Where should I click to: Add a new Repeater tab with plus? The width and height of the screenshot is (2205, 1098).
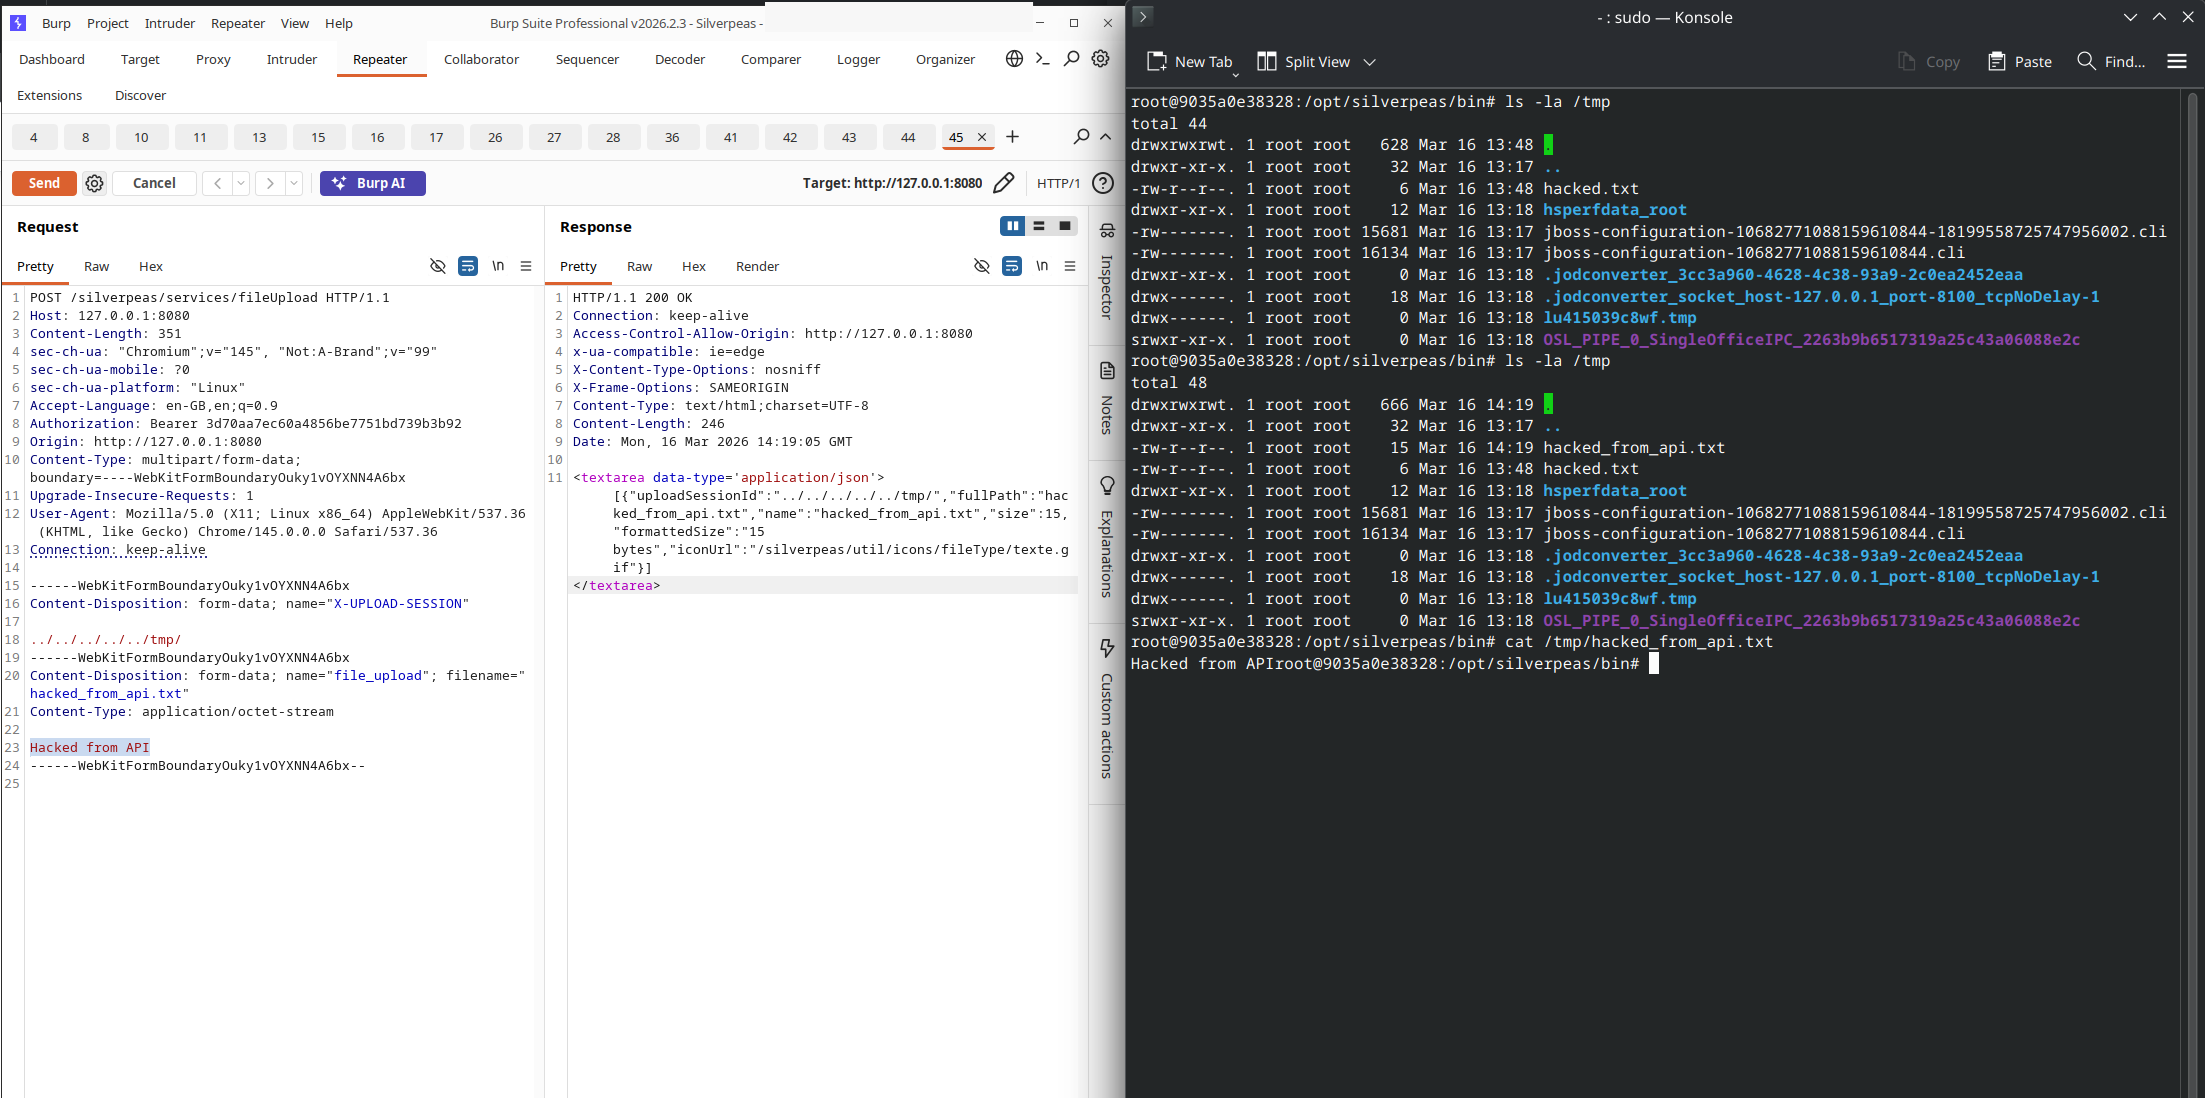click(1013, 137)
